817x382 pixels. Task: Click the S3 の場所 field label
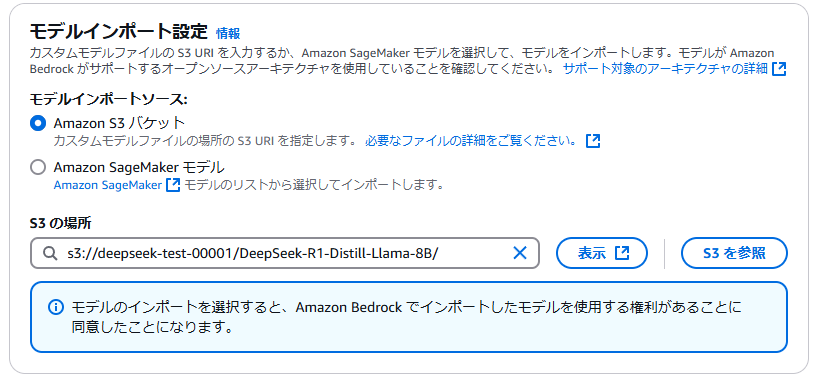(61, 224)
